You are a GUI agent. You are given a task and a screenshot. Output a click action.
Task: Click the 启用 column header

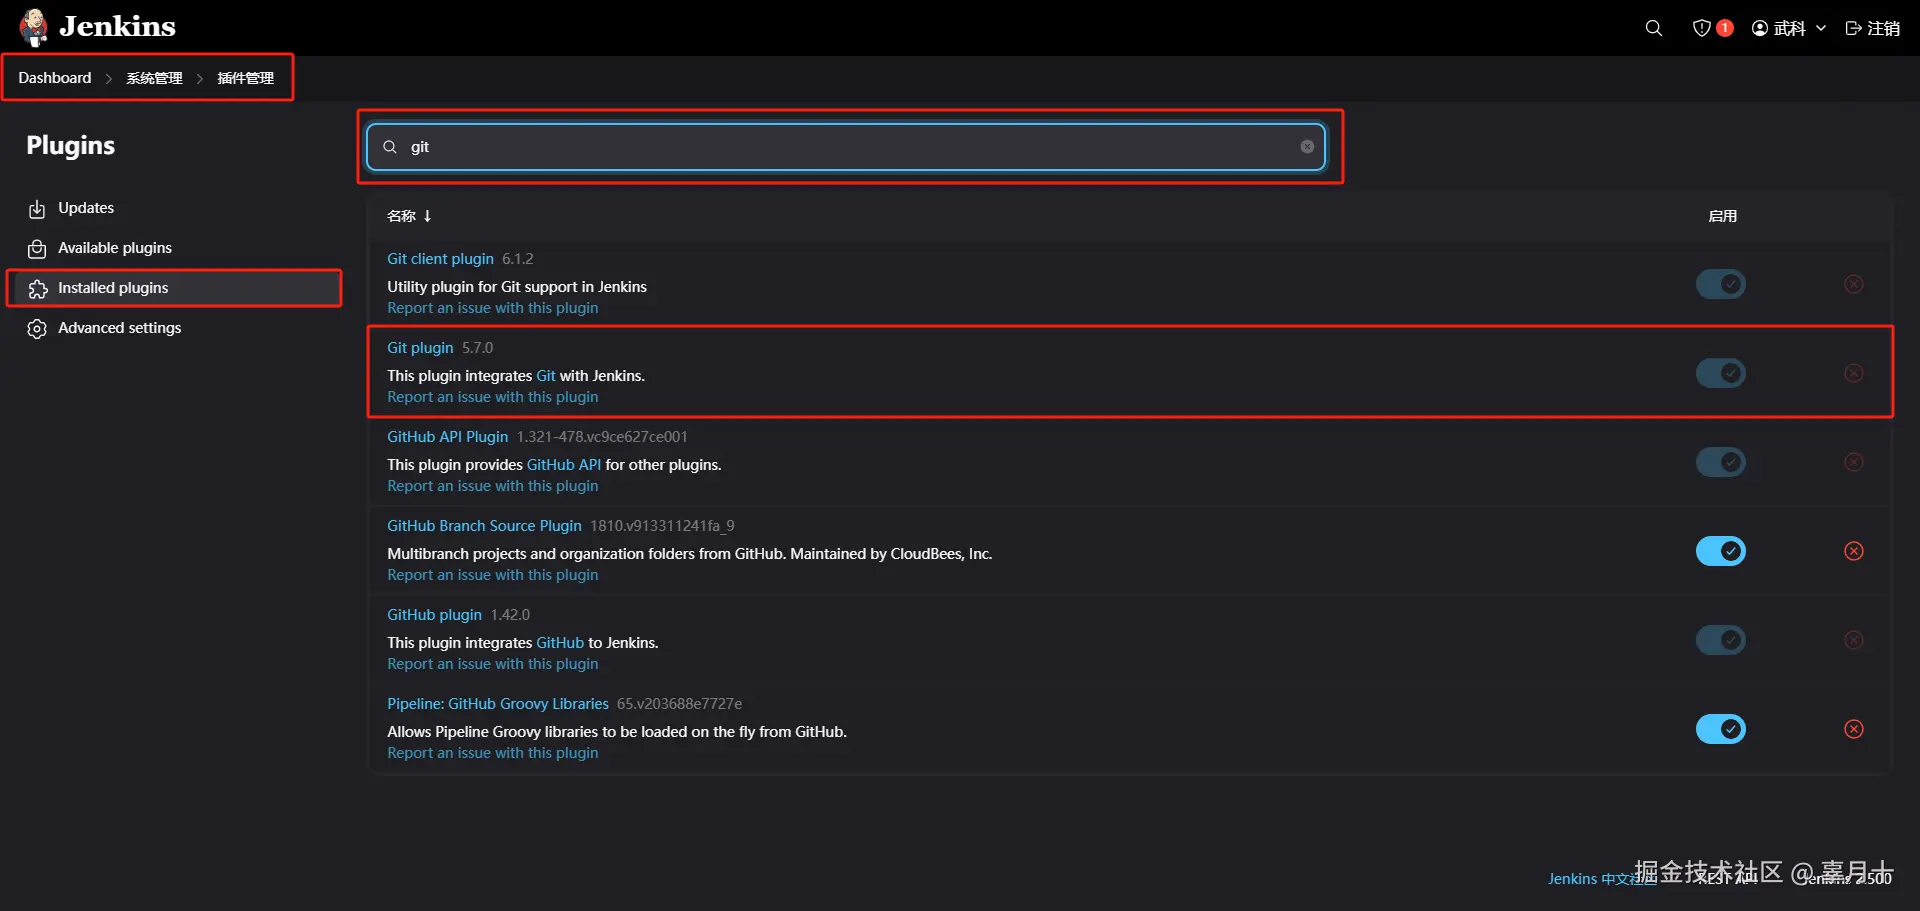point(1722,216)
